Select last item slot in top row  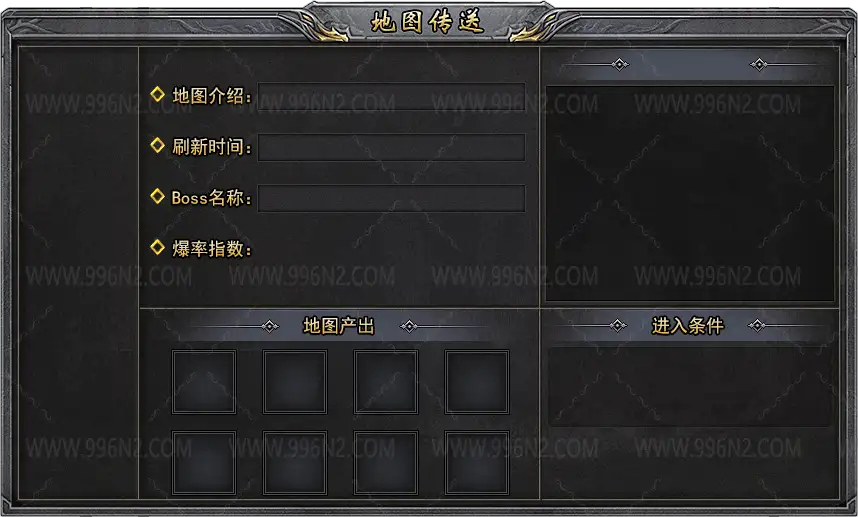477,382
